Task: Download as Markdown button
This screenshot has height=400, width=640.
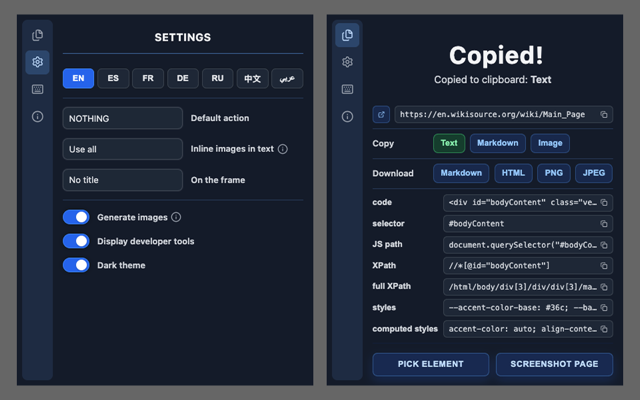Action: tap(461, 173)
